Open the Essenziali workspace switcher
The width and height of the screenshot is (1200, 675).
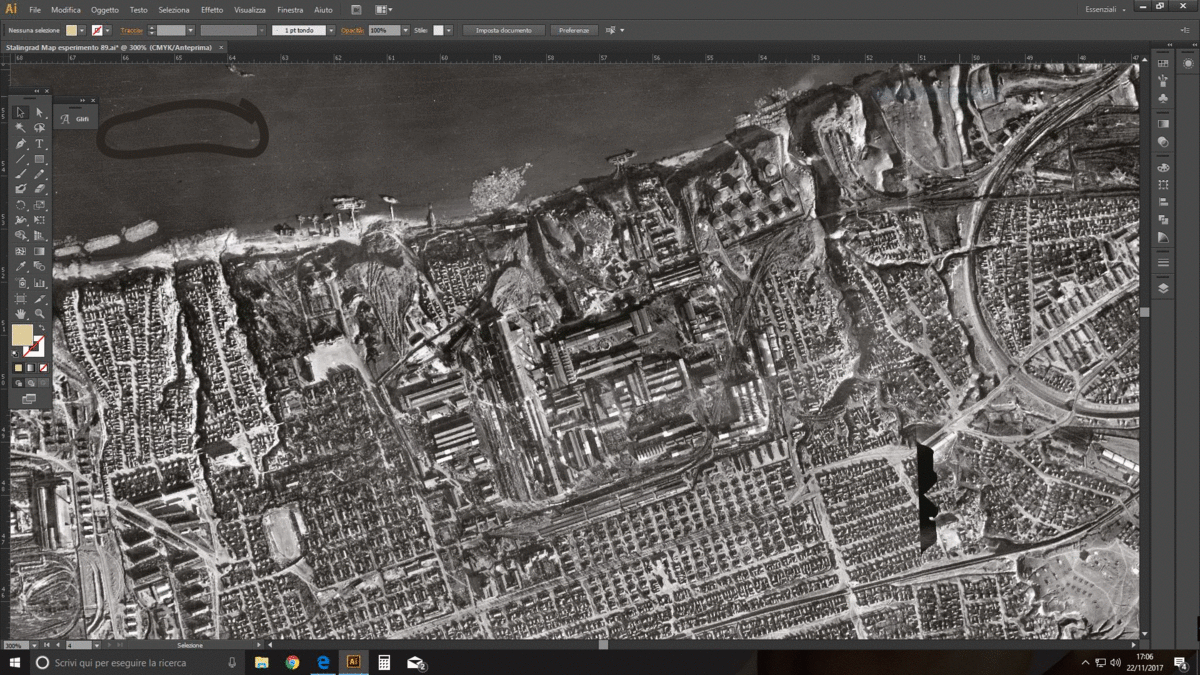1105,9
